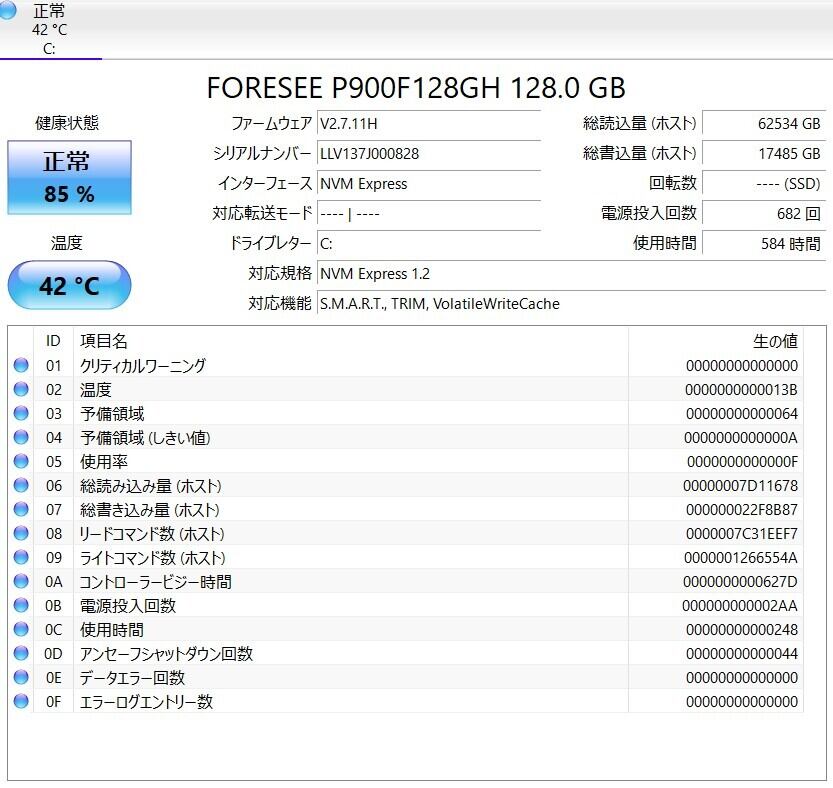Click the drive status orb in the top-left tab
The width and height of the screenshot is (833, 788).
point(7,9)
